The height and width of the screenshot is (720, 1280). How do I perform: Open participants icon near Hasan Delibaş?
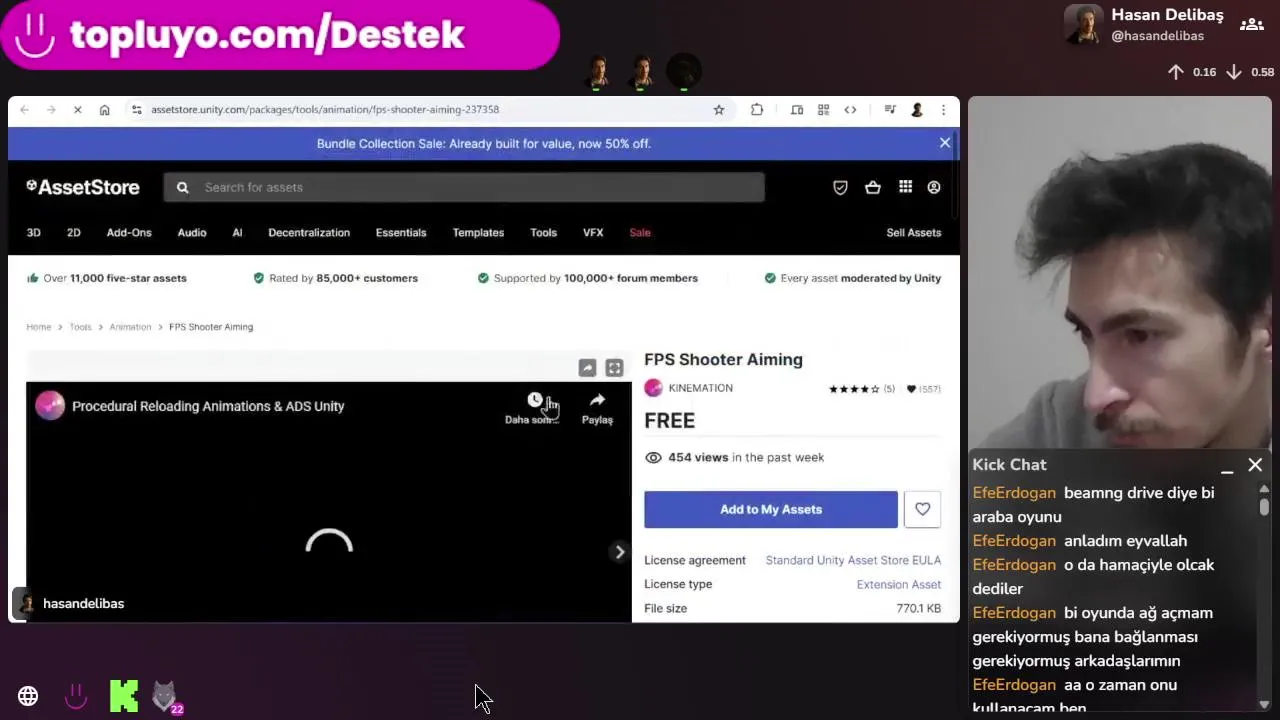pos(1251,24)
